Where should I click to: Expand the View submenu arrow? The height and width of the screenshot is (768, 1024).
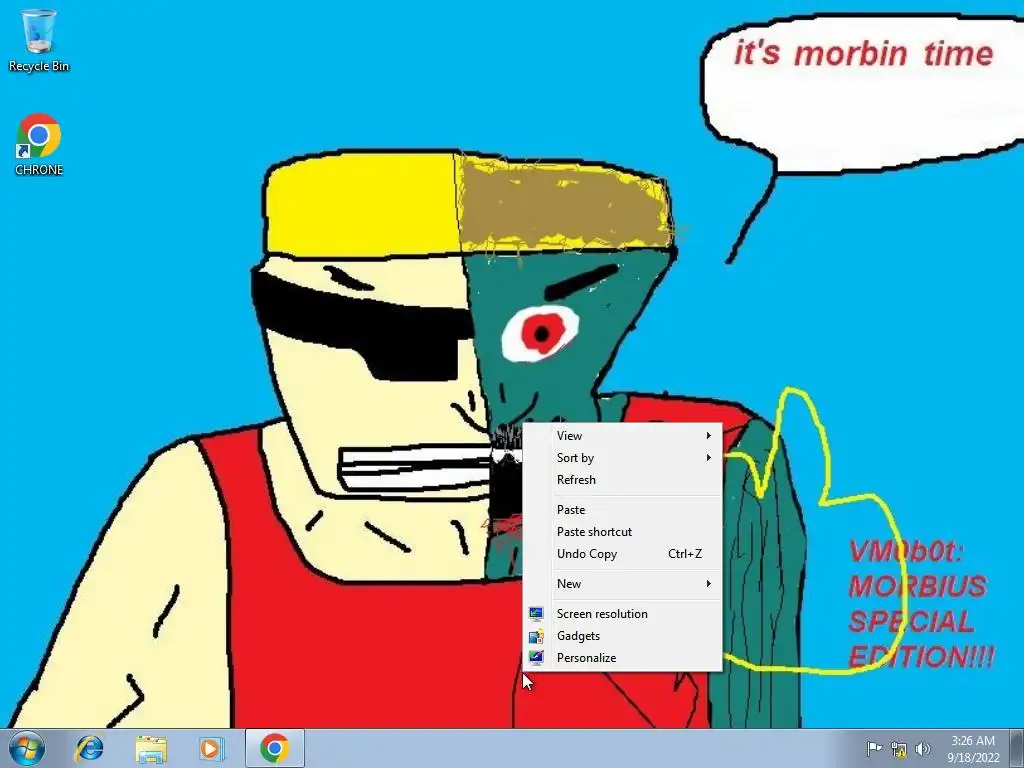click(x=709, y=436)
